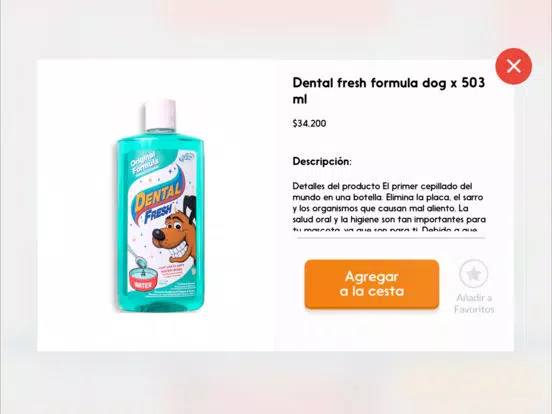Image resolution: width=552 pixels, height=414 pixels.
Task: Click the Original Formula text on bottle
Action: click(144, 163)
